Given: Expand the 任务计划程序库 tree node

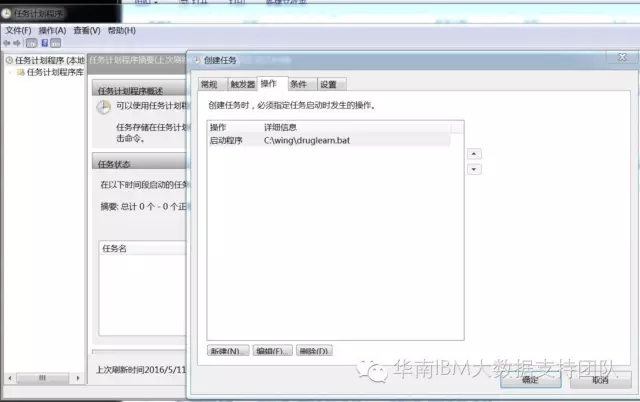Looking at the screenshot, I should (10, 72).
